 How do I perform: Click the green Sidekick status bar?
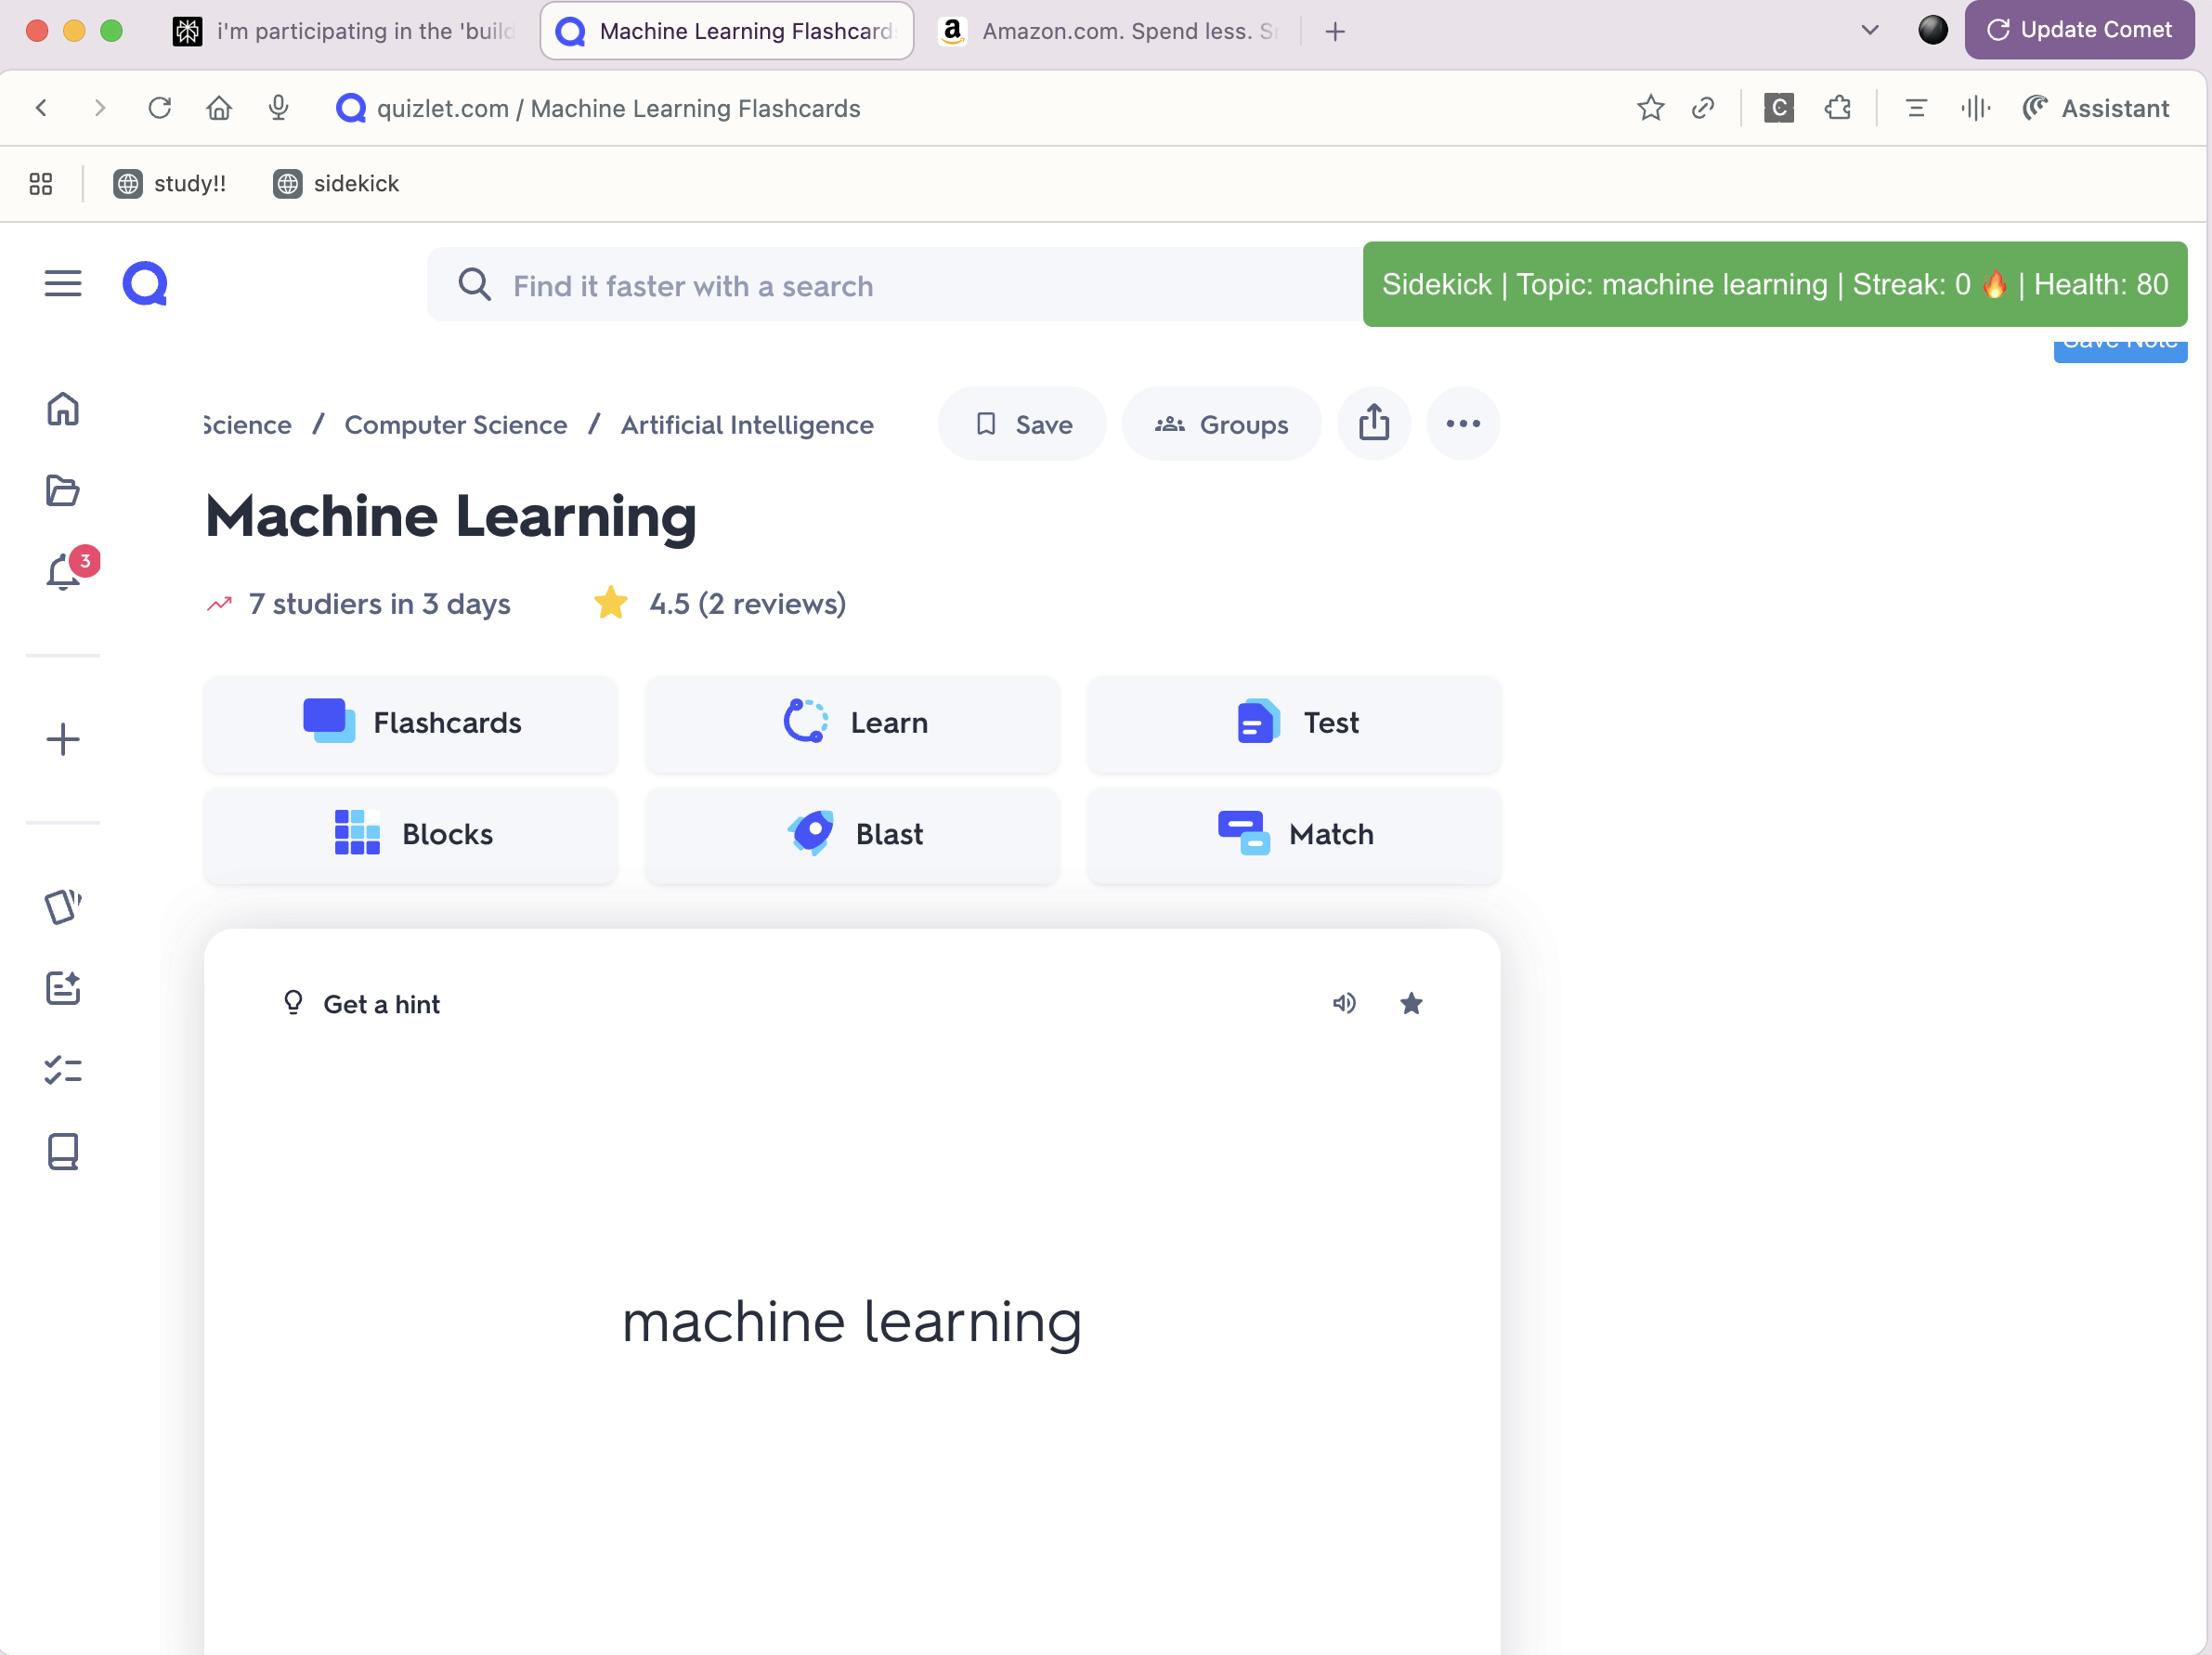1774,285
